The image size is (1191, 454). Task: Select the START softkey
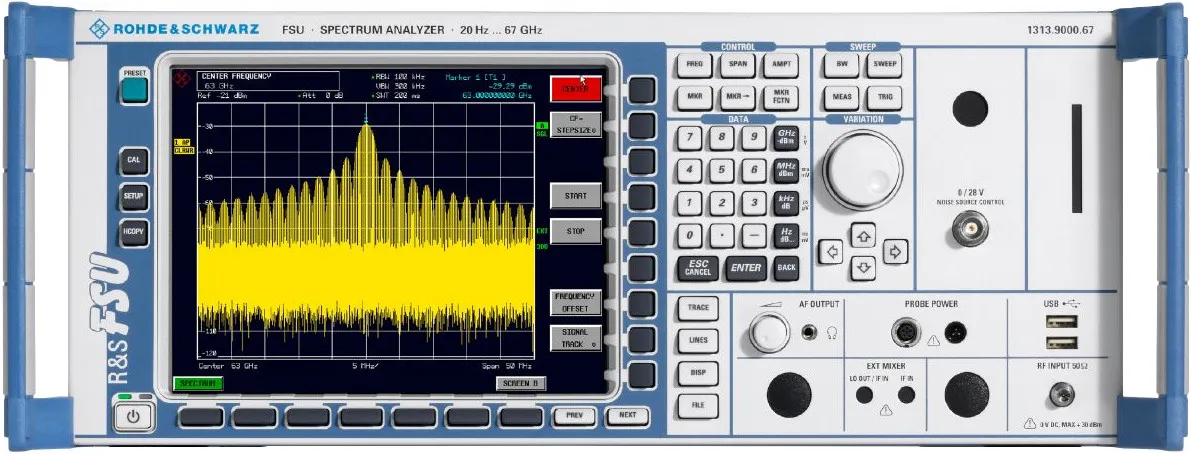pos(576,196)
